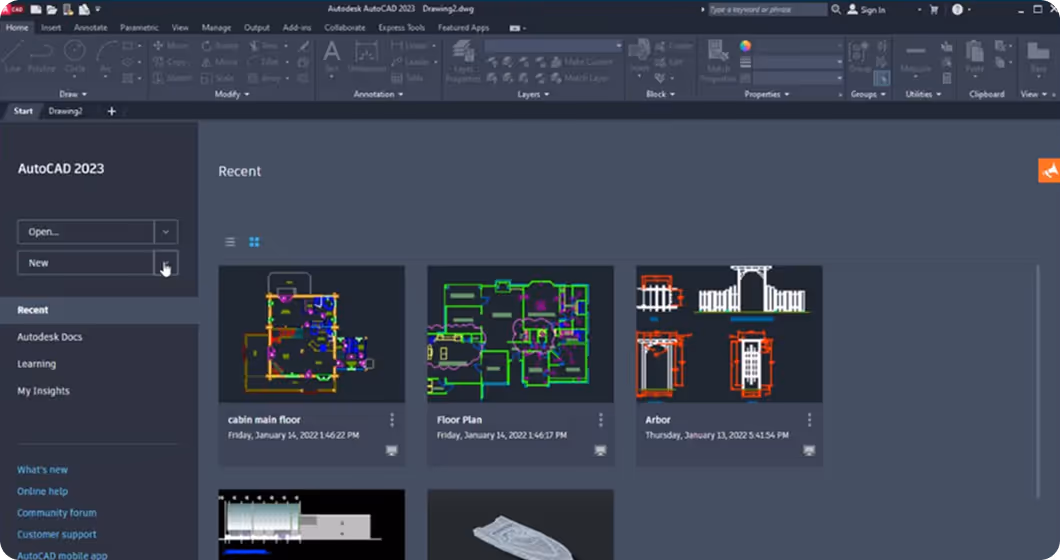Open the Home ribbon tab
Image resolution: width=1060 pixels, height=560 pixels.
(17, 28)
